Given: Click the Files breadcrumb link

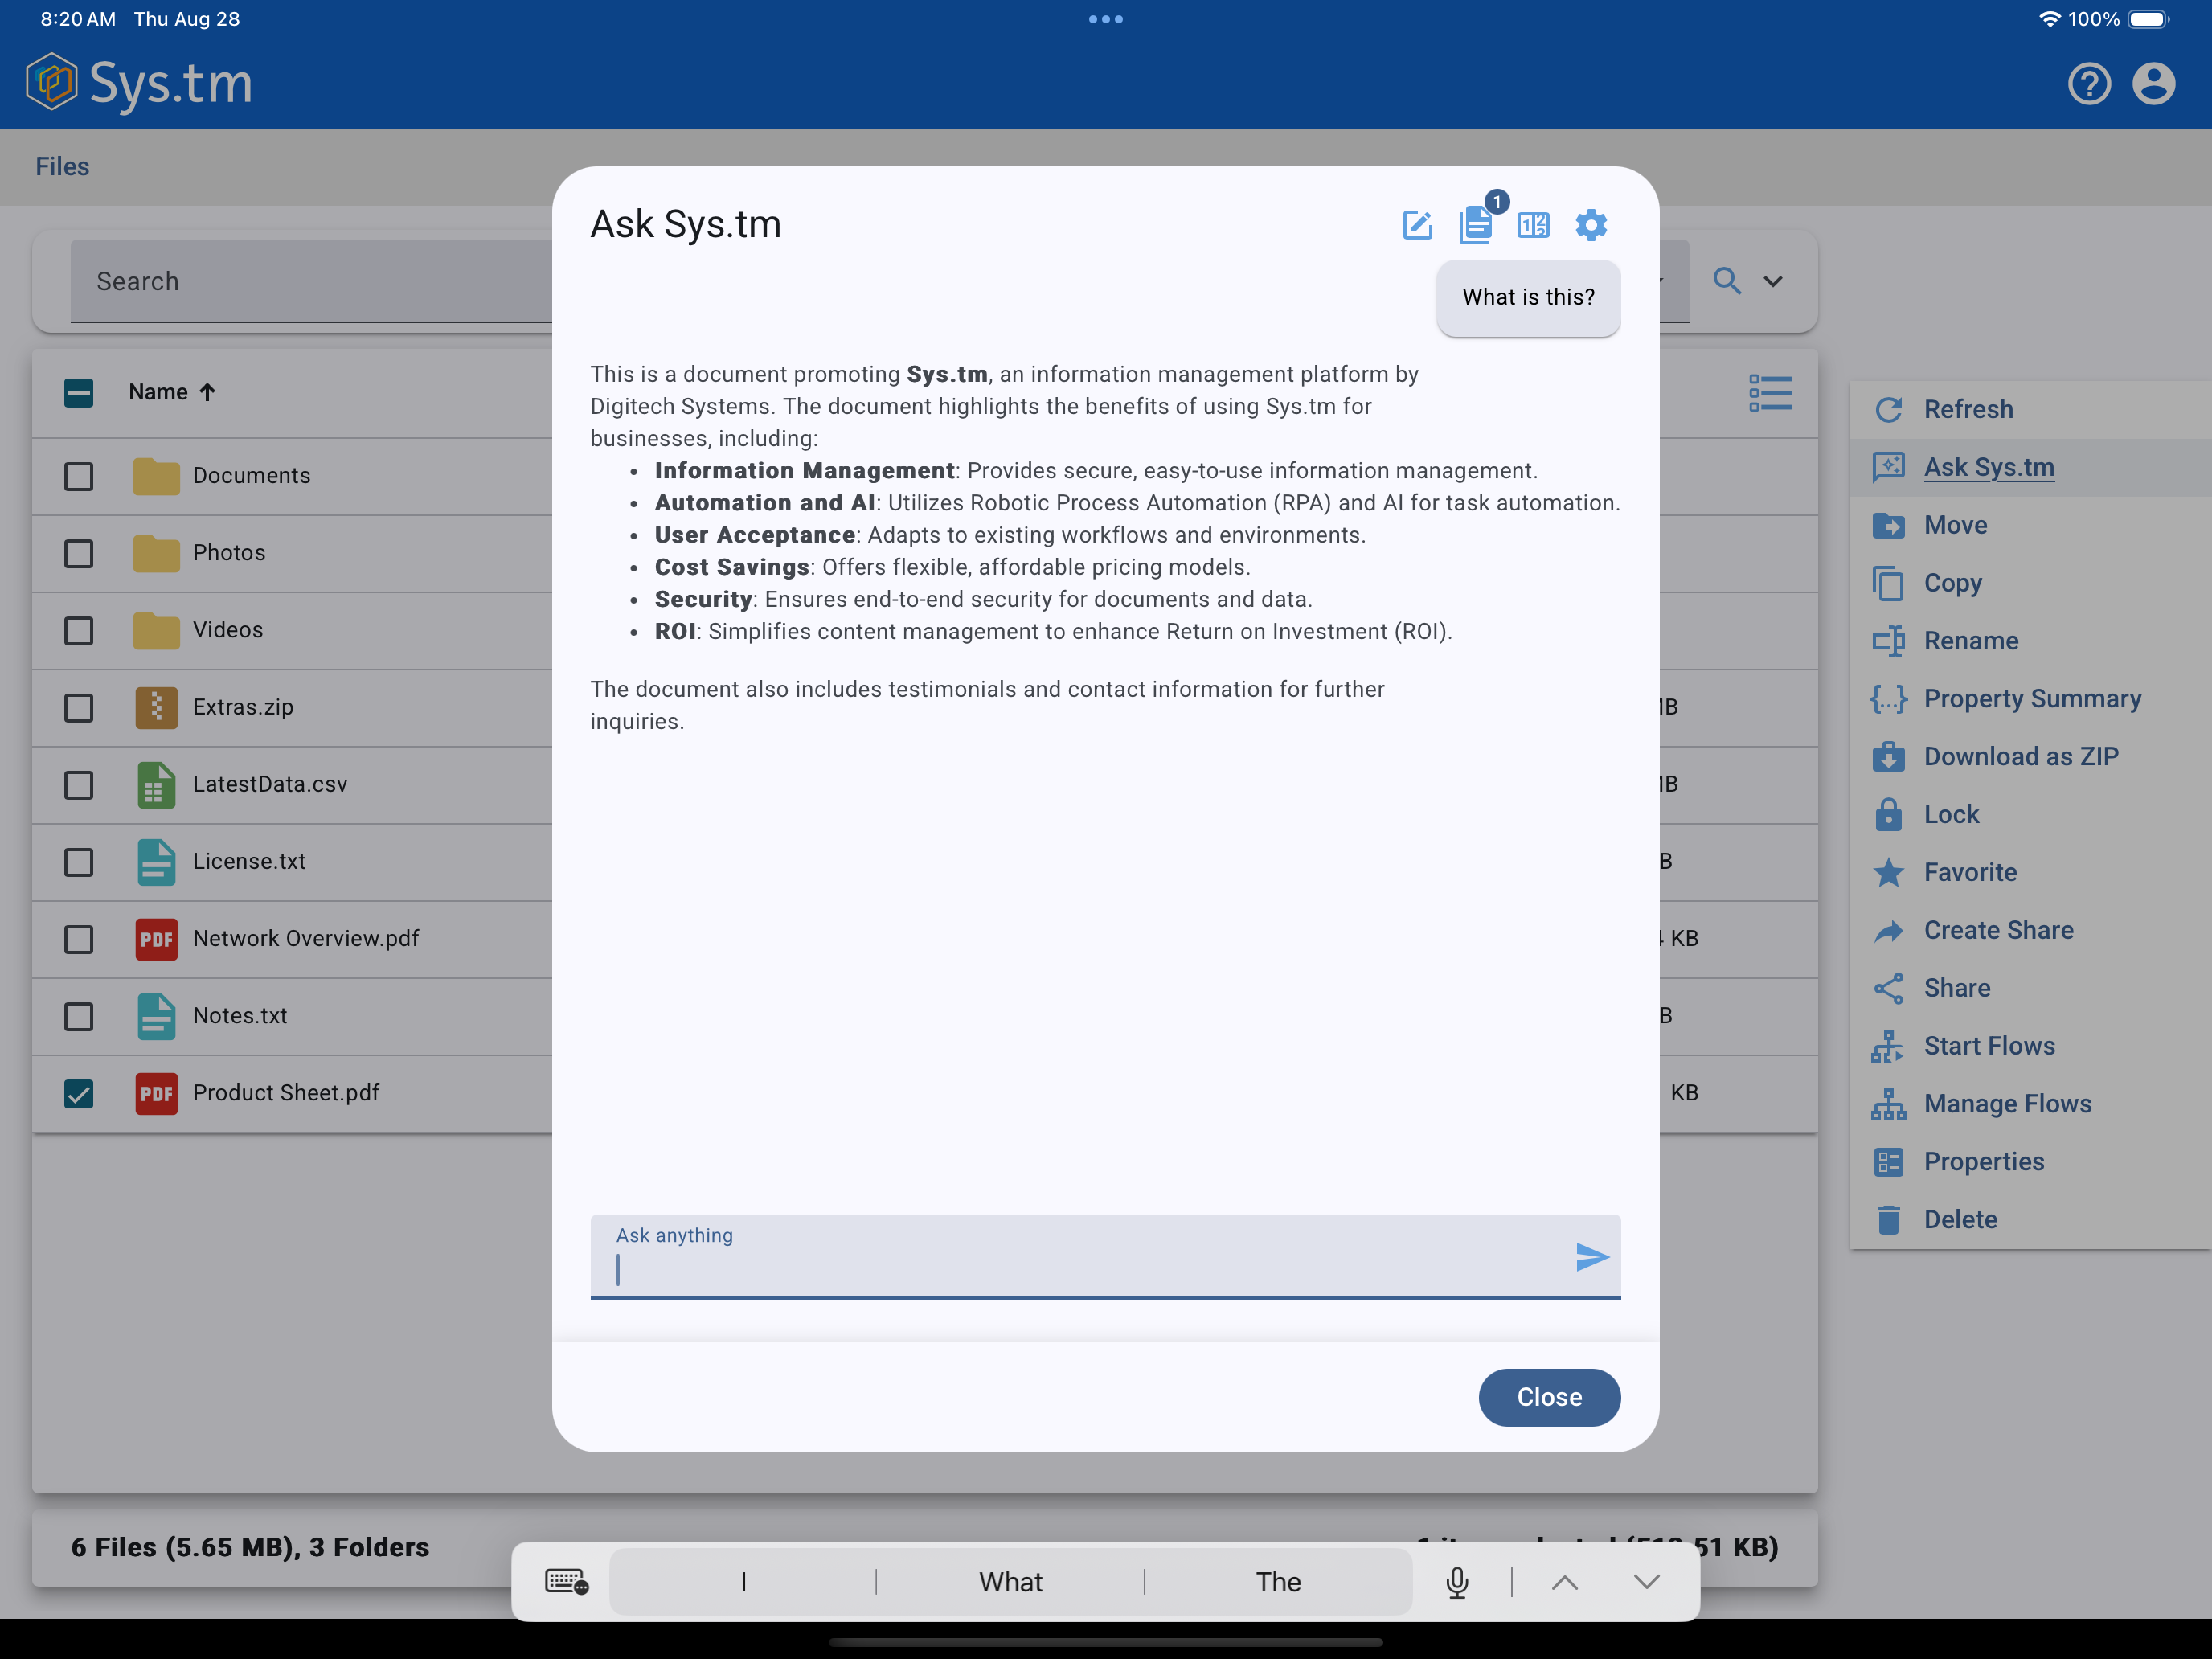Looking at the screenshot, I should [62, 166].
